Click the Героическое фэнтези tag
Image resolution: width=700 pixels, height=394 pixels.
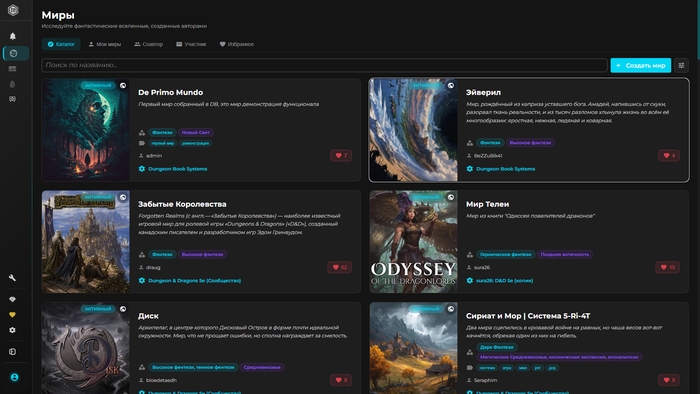[x=505, y=254]
